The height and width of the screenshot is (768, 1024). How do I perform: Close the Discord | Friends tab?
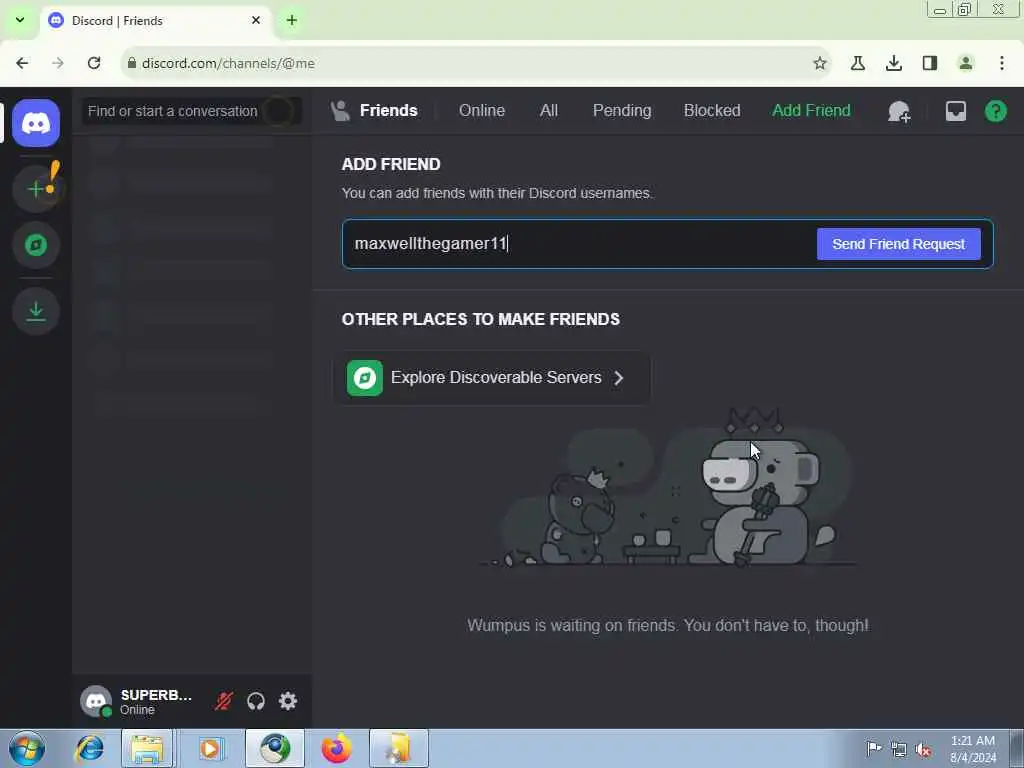256,20
